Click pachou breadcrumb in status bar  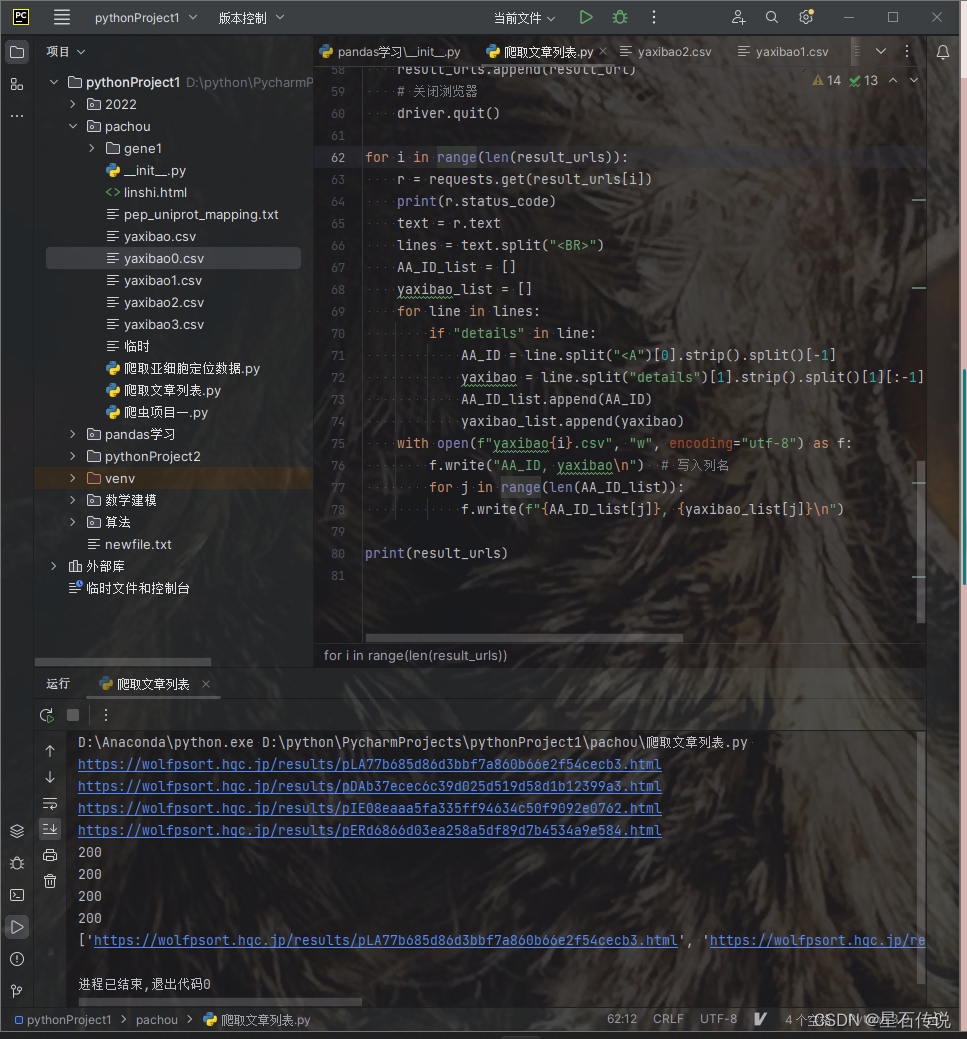pos(156,1020)
